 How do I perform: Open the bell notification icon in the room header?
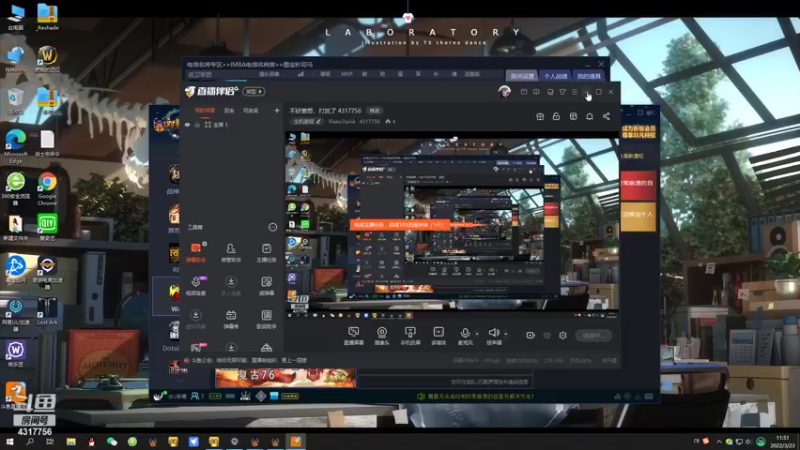click(589, 116)
